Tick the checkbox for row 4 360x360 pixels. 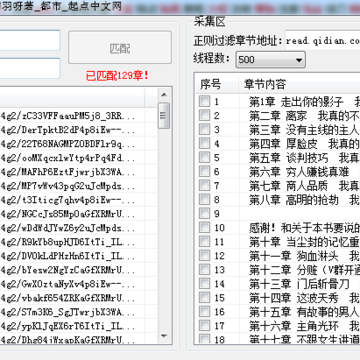(x=204, y=143)
